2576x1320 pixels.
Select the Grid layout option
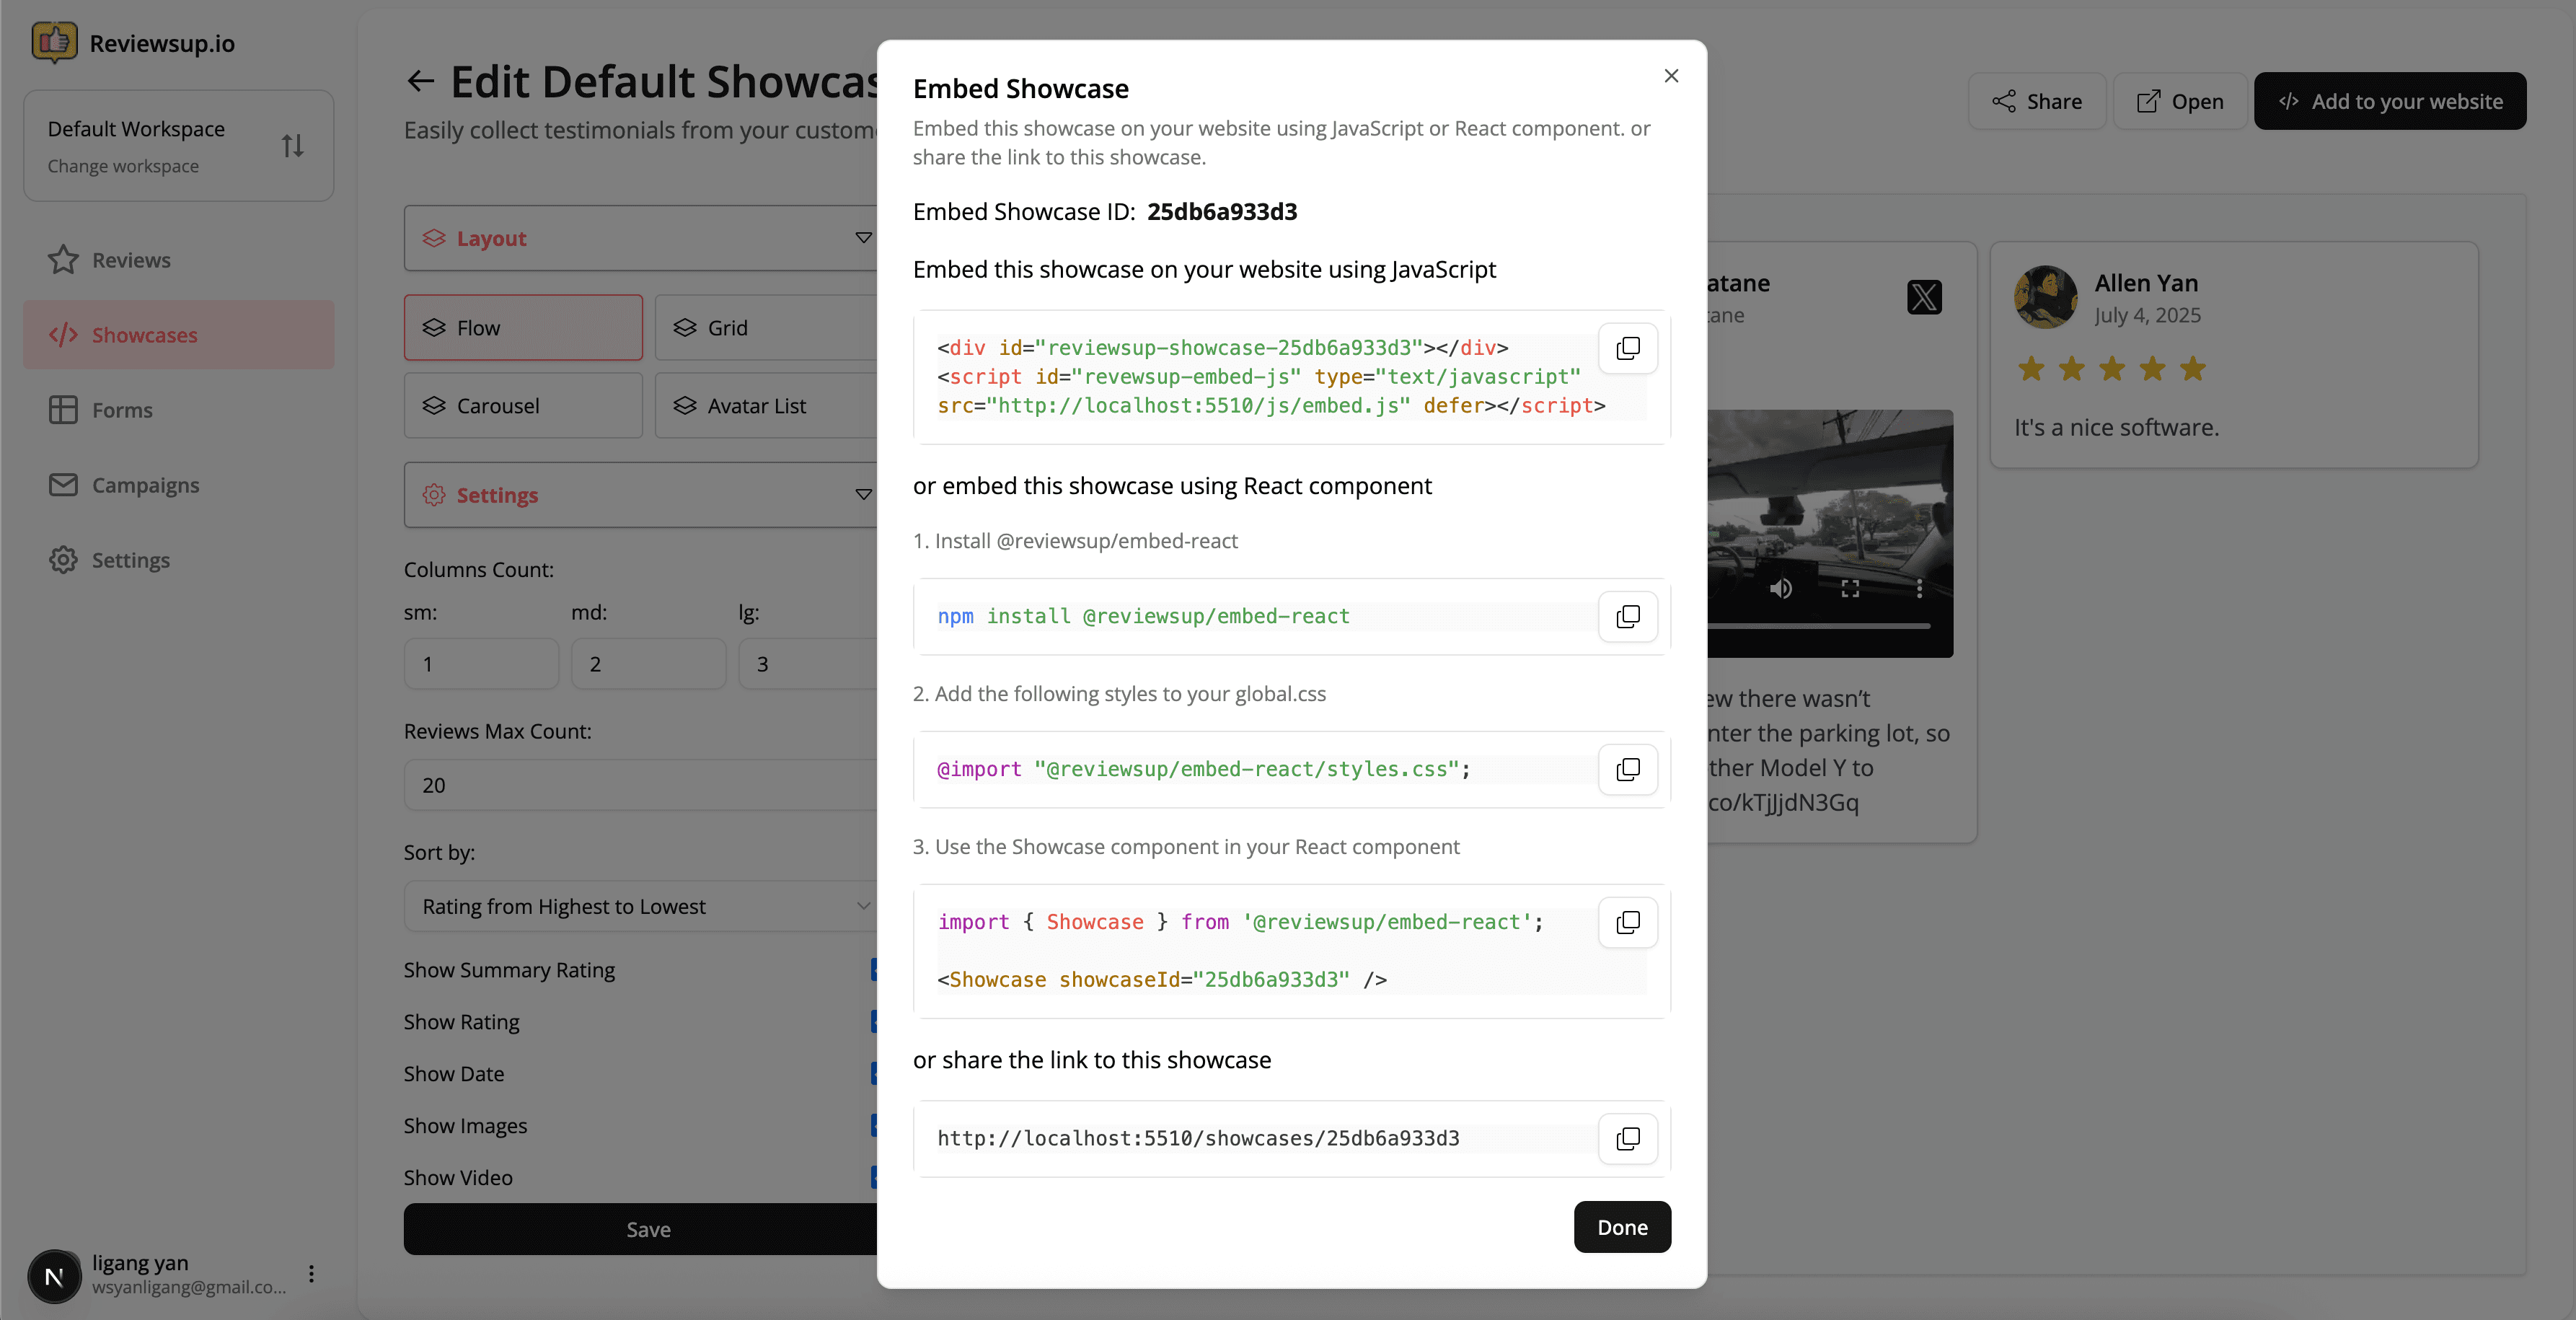coord(766,328)
